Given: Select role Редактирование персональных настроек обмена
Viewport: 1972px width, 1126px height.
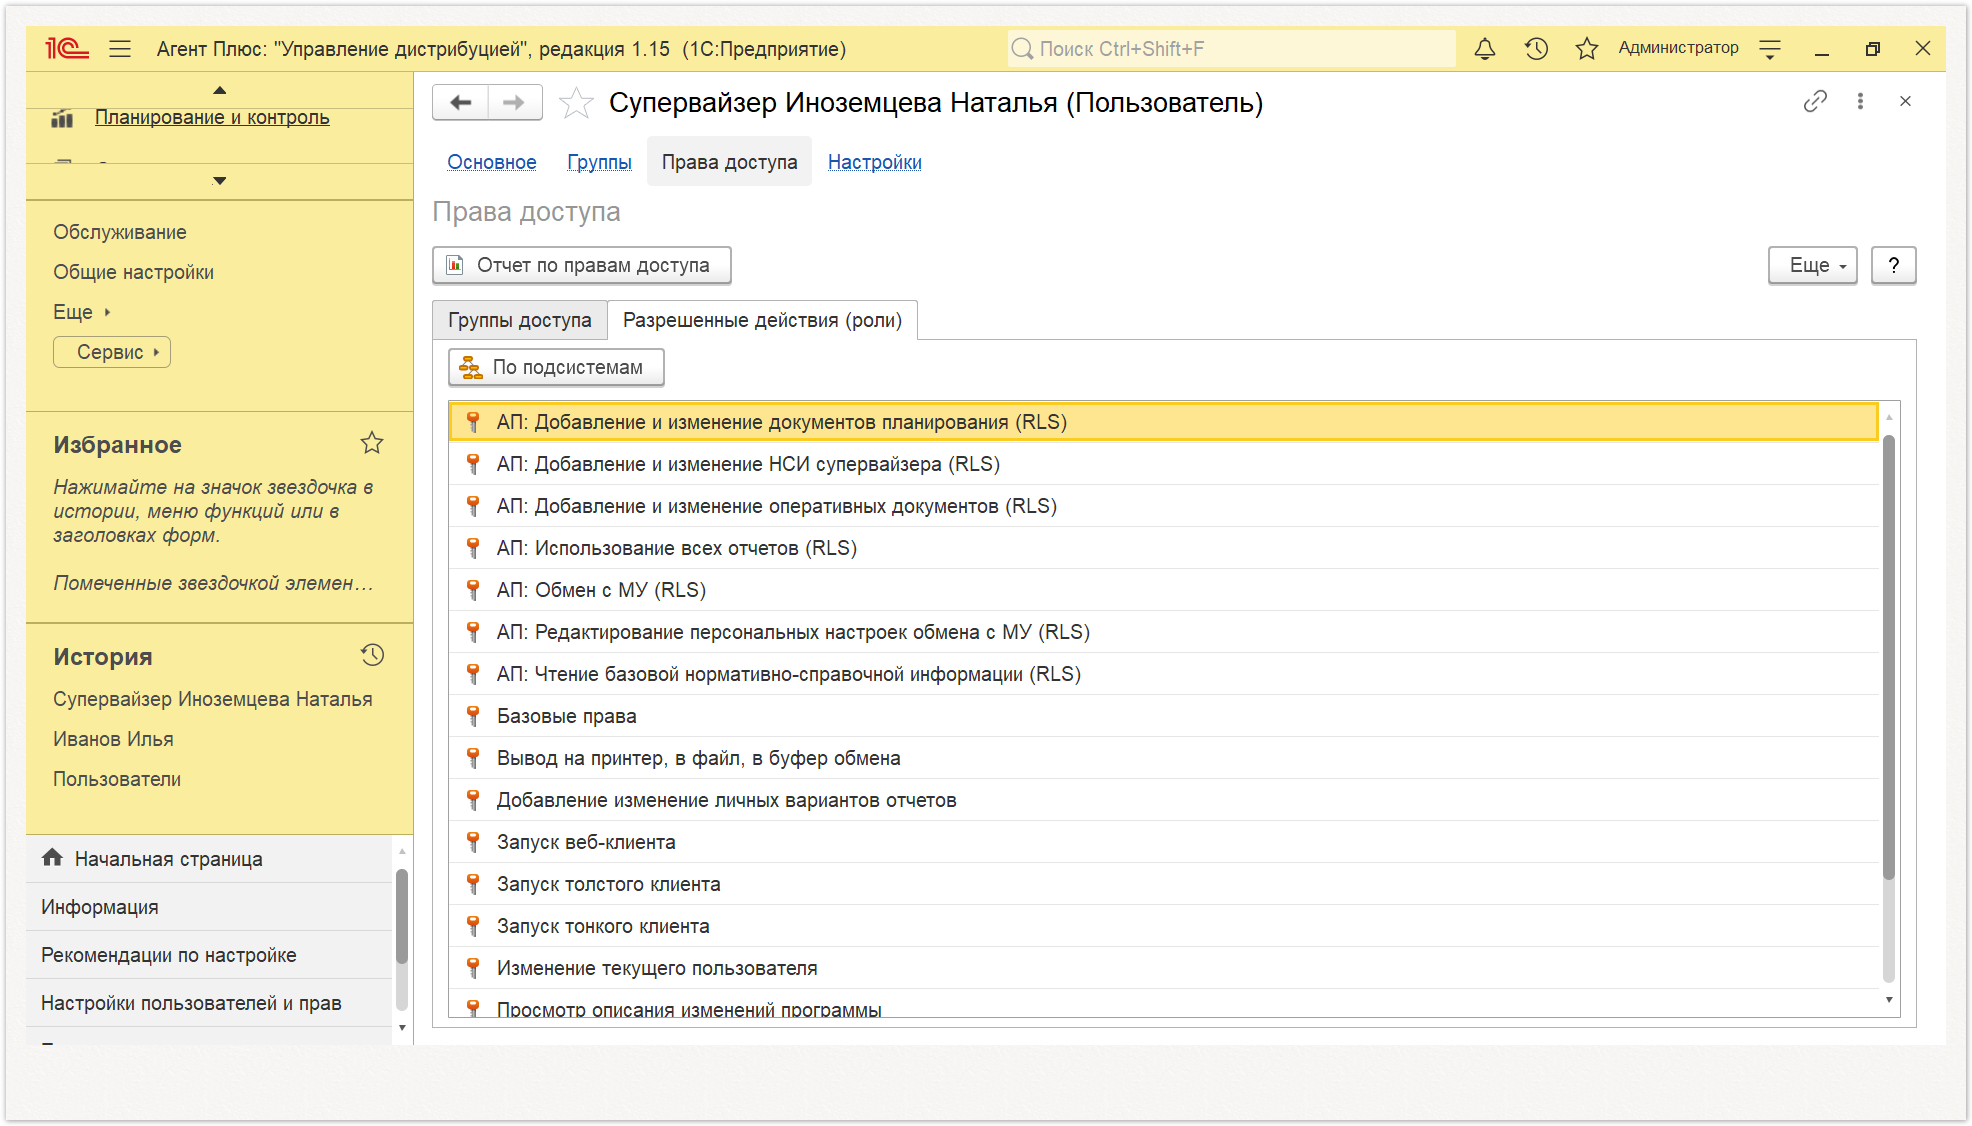Looking at the screenshot, I should (1164, 632).
